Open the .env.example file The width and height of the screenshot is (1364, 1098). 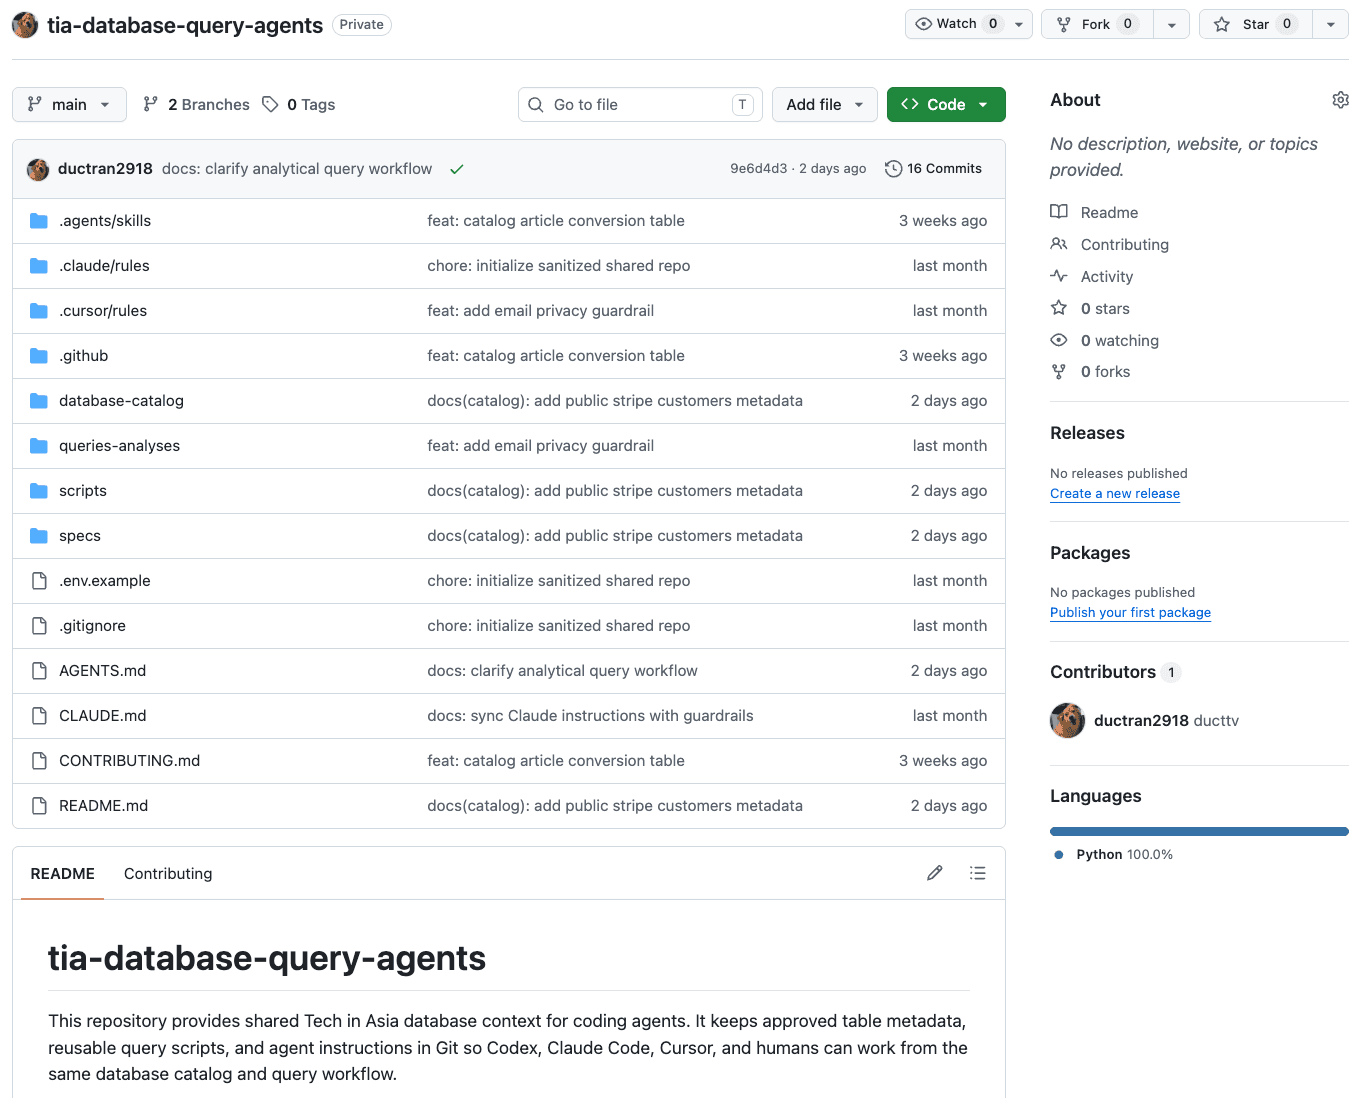[x=104, y=581]
